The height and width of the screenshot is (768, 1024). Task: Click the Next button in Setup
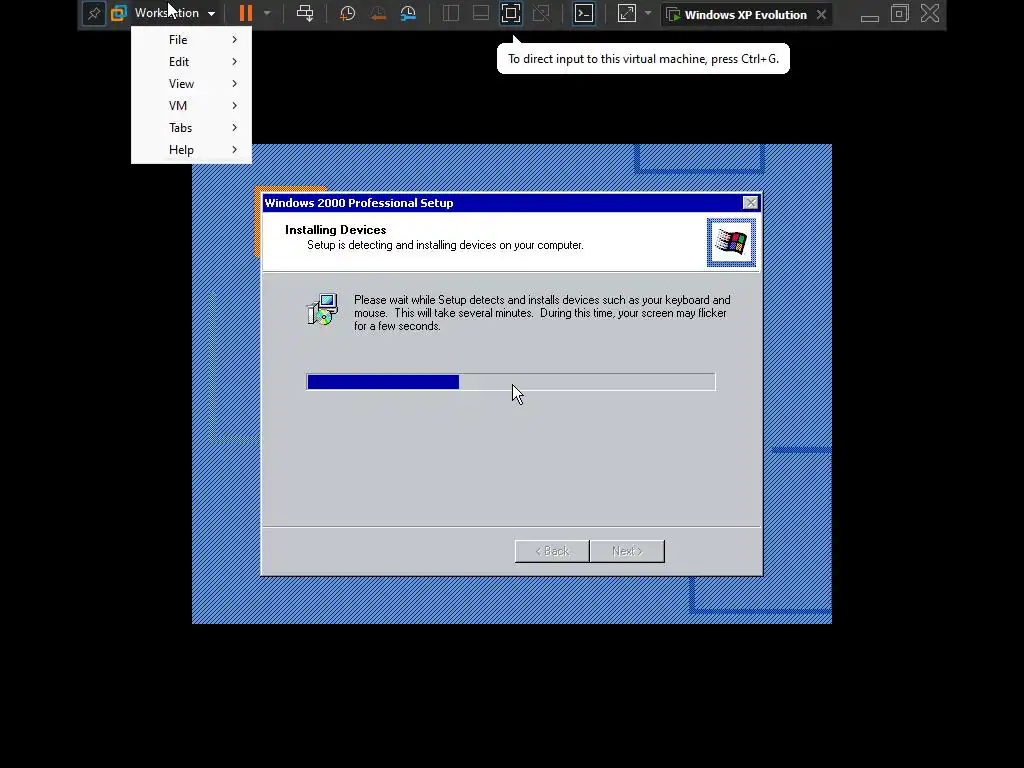(x=627, y=551)
